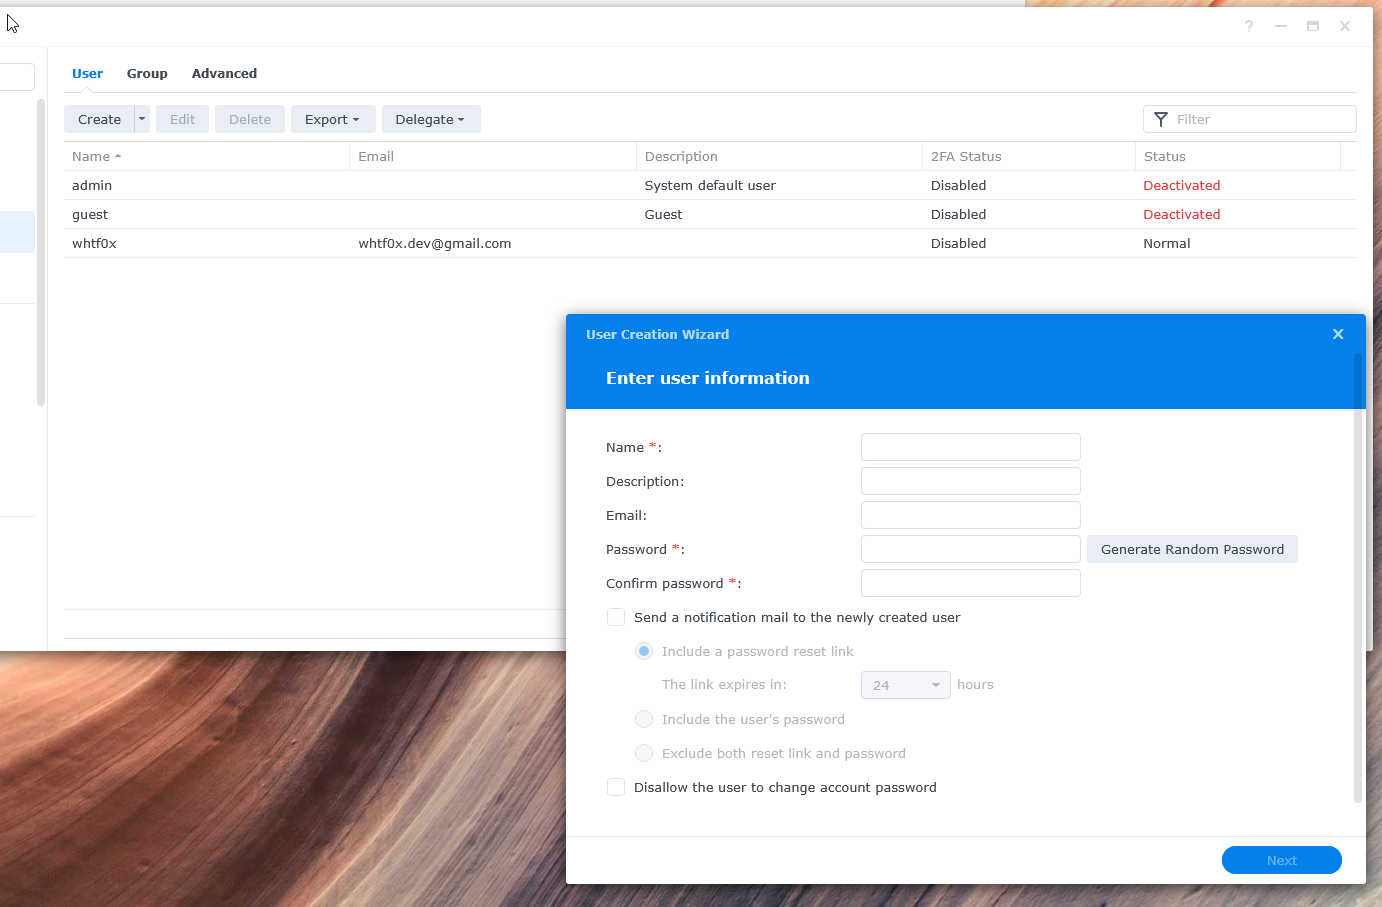Viewport: 1382px width, 907px height.
Task: Open the Delegate dropdown menu
Action: click(x=430, y=119)
